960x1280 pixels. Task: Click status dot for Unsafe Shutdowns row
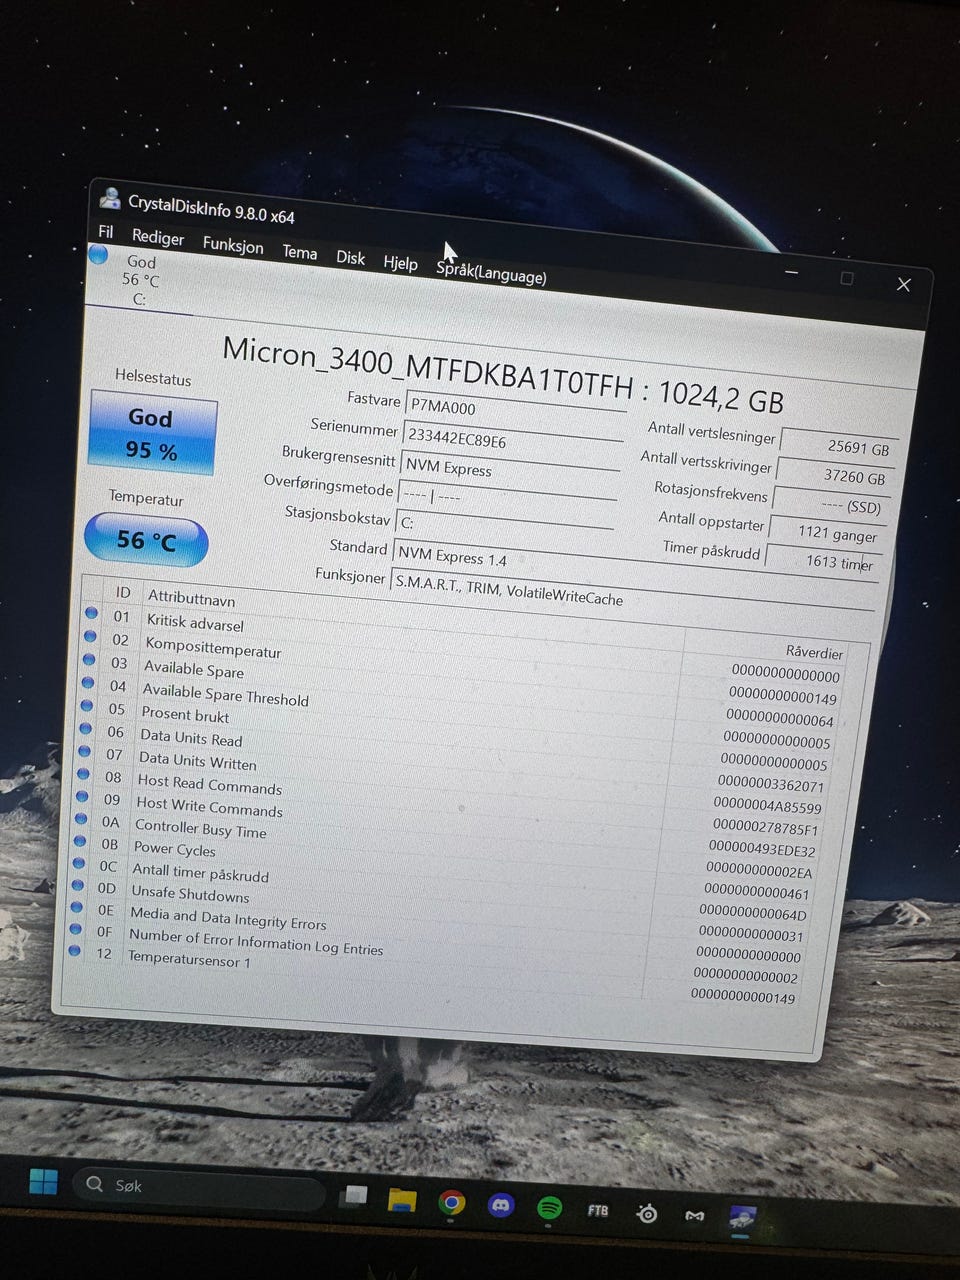[x=77, y=885]
